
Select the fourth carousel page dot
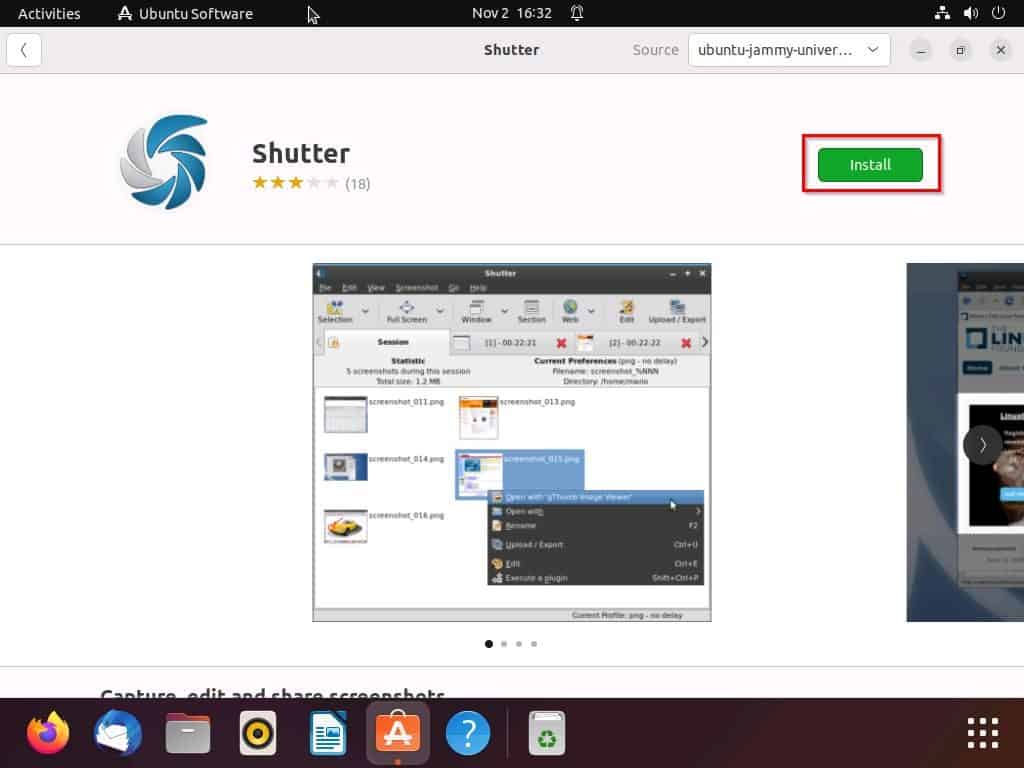pos(534,644)
